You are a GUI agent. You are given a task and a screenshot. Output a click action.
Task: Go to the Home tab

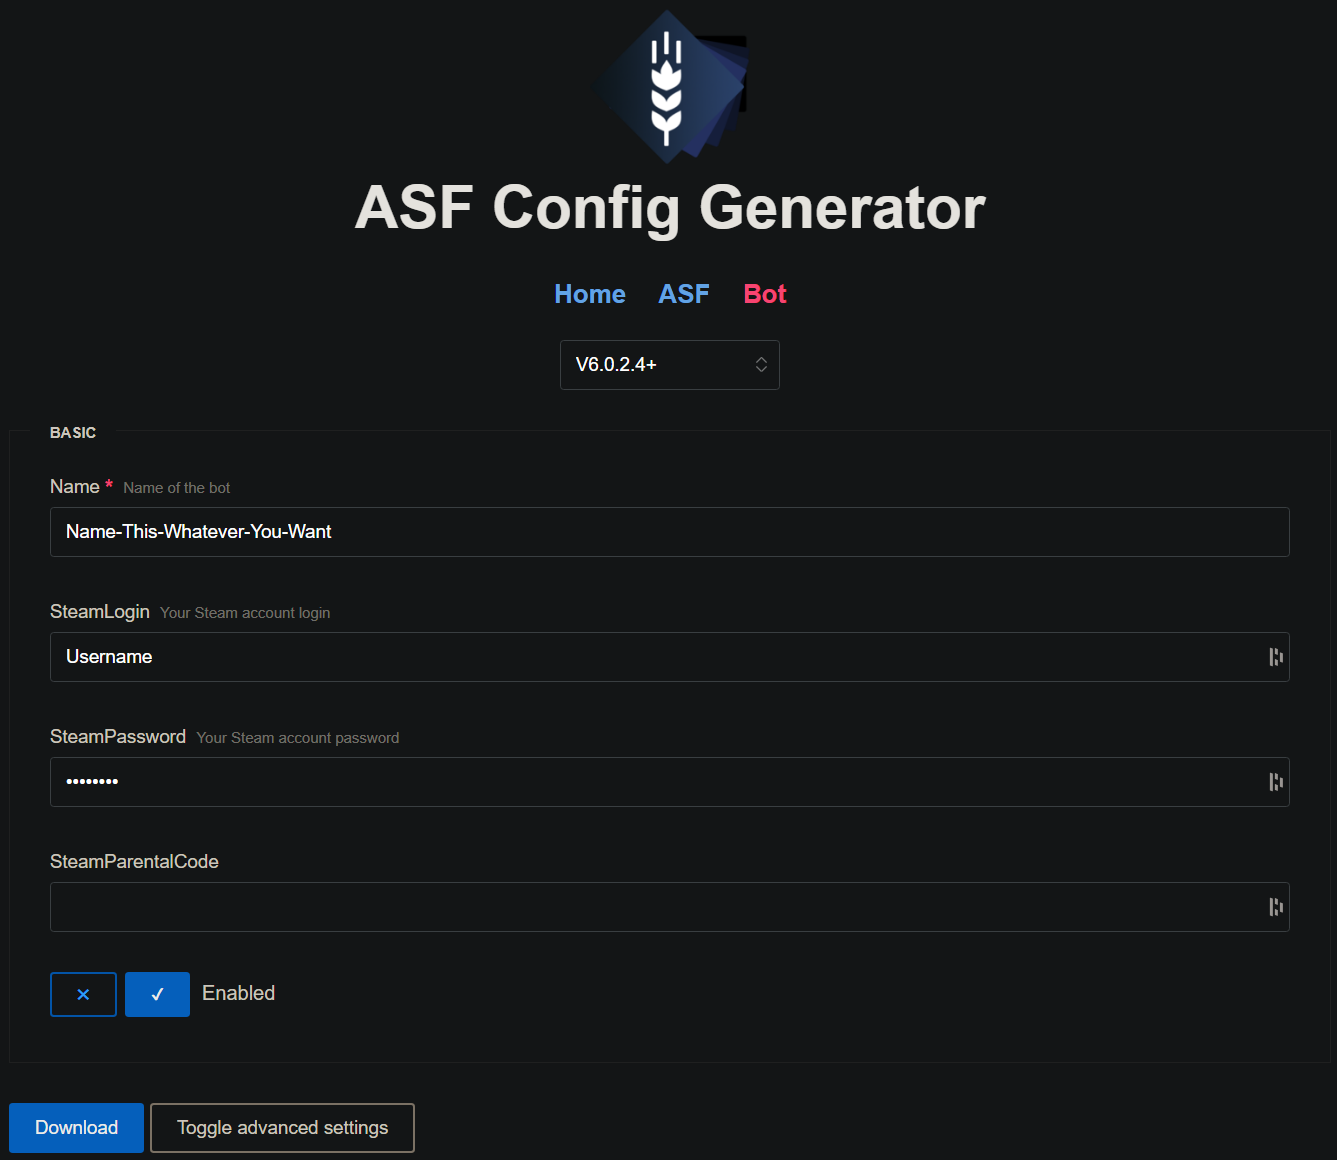tap(590, 294)
